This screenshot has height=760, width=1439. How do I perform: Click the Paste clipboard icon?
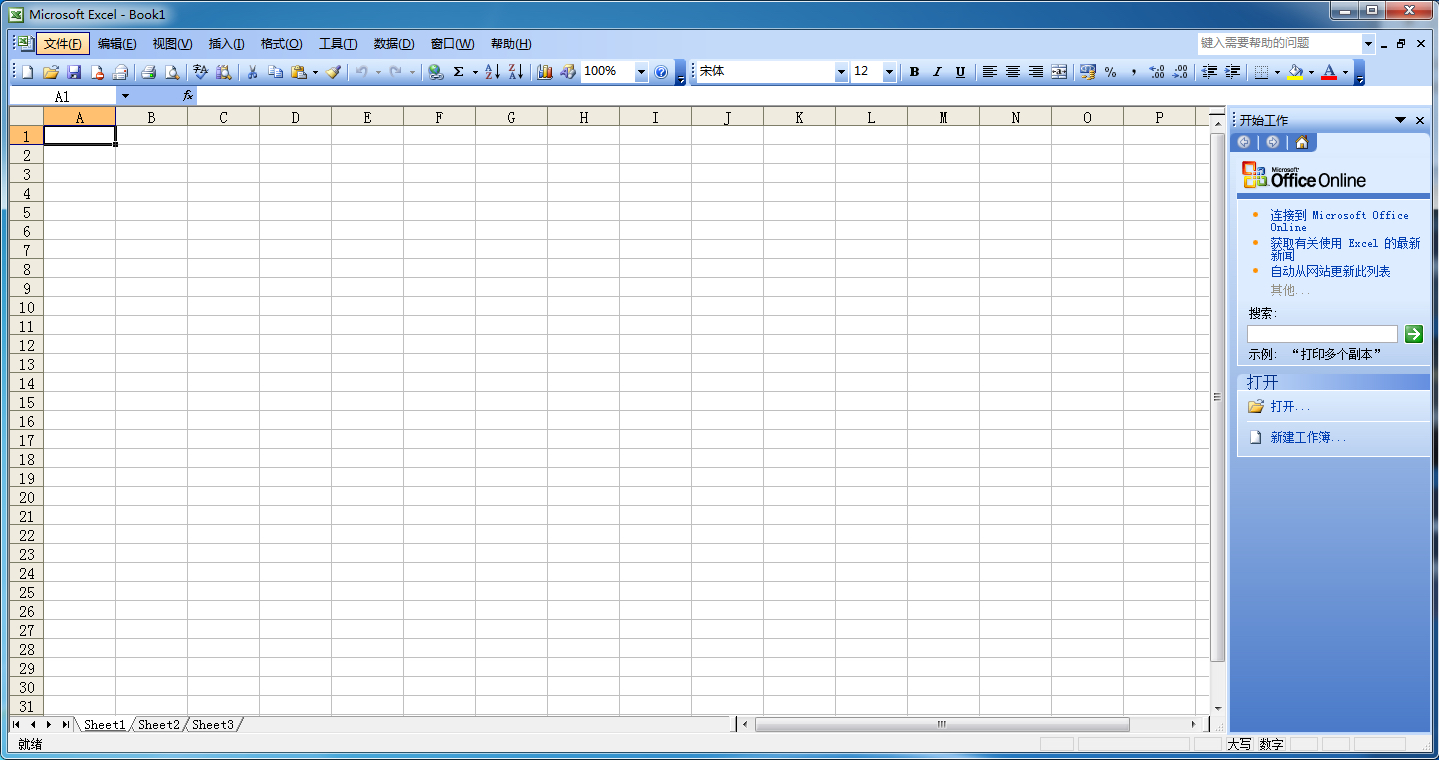click(x=298, y=72)
